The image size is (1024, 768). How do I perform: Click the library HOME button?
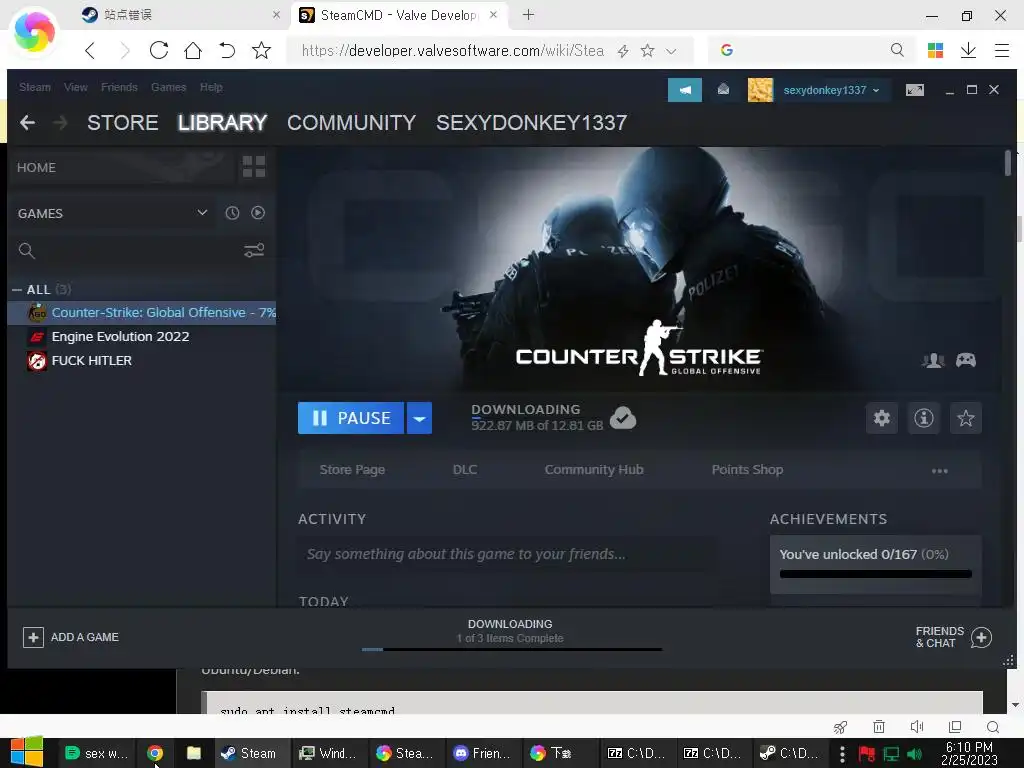[121, 167]
